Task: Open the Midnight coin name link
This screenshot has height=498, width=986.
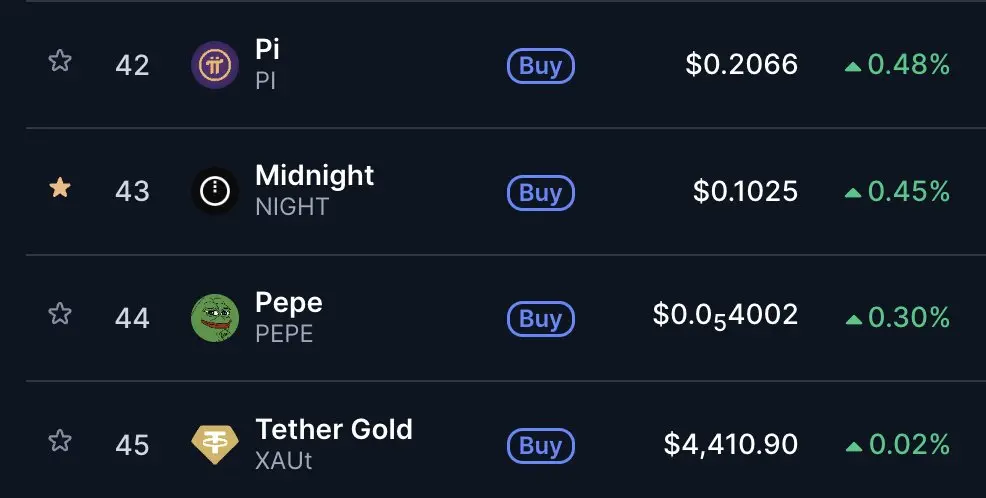Action: click(314, 176)
